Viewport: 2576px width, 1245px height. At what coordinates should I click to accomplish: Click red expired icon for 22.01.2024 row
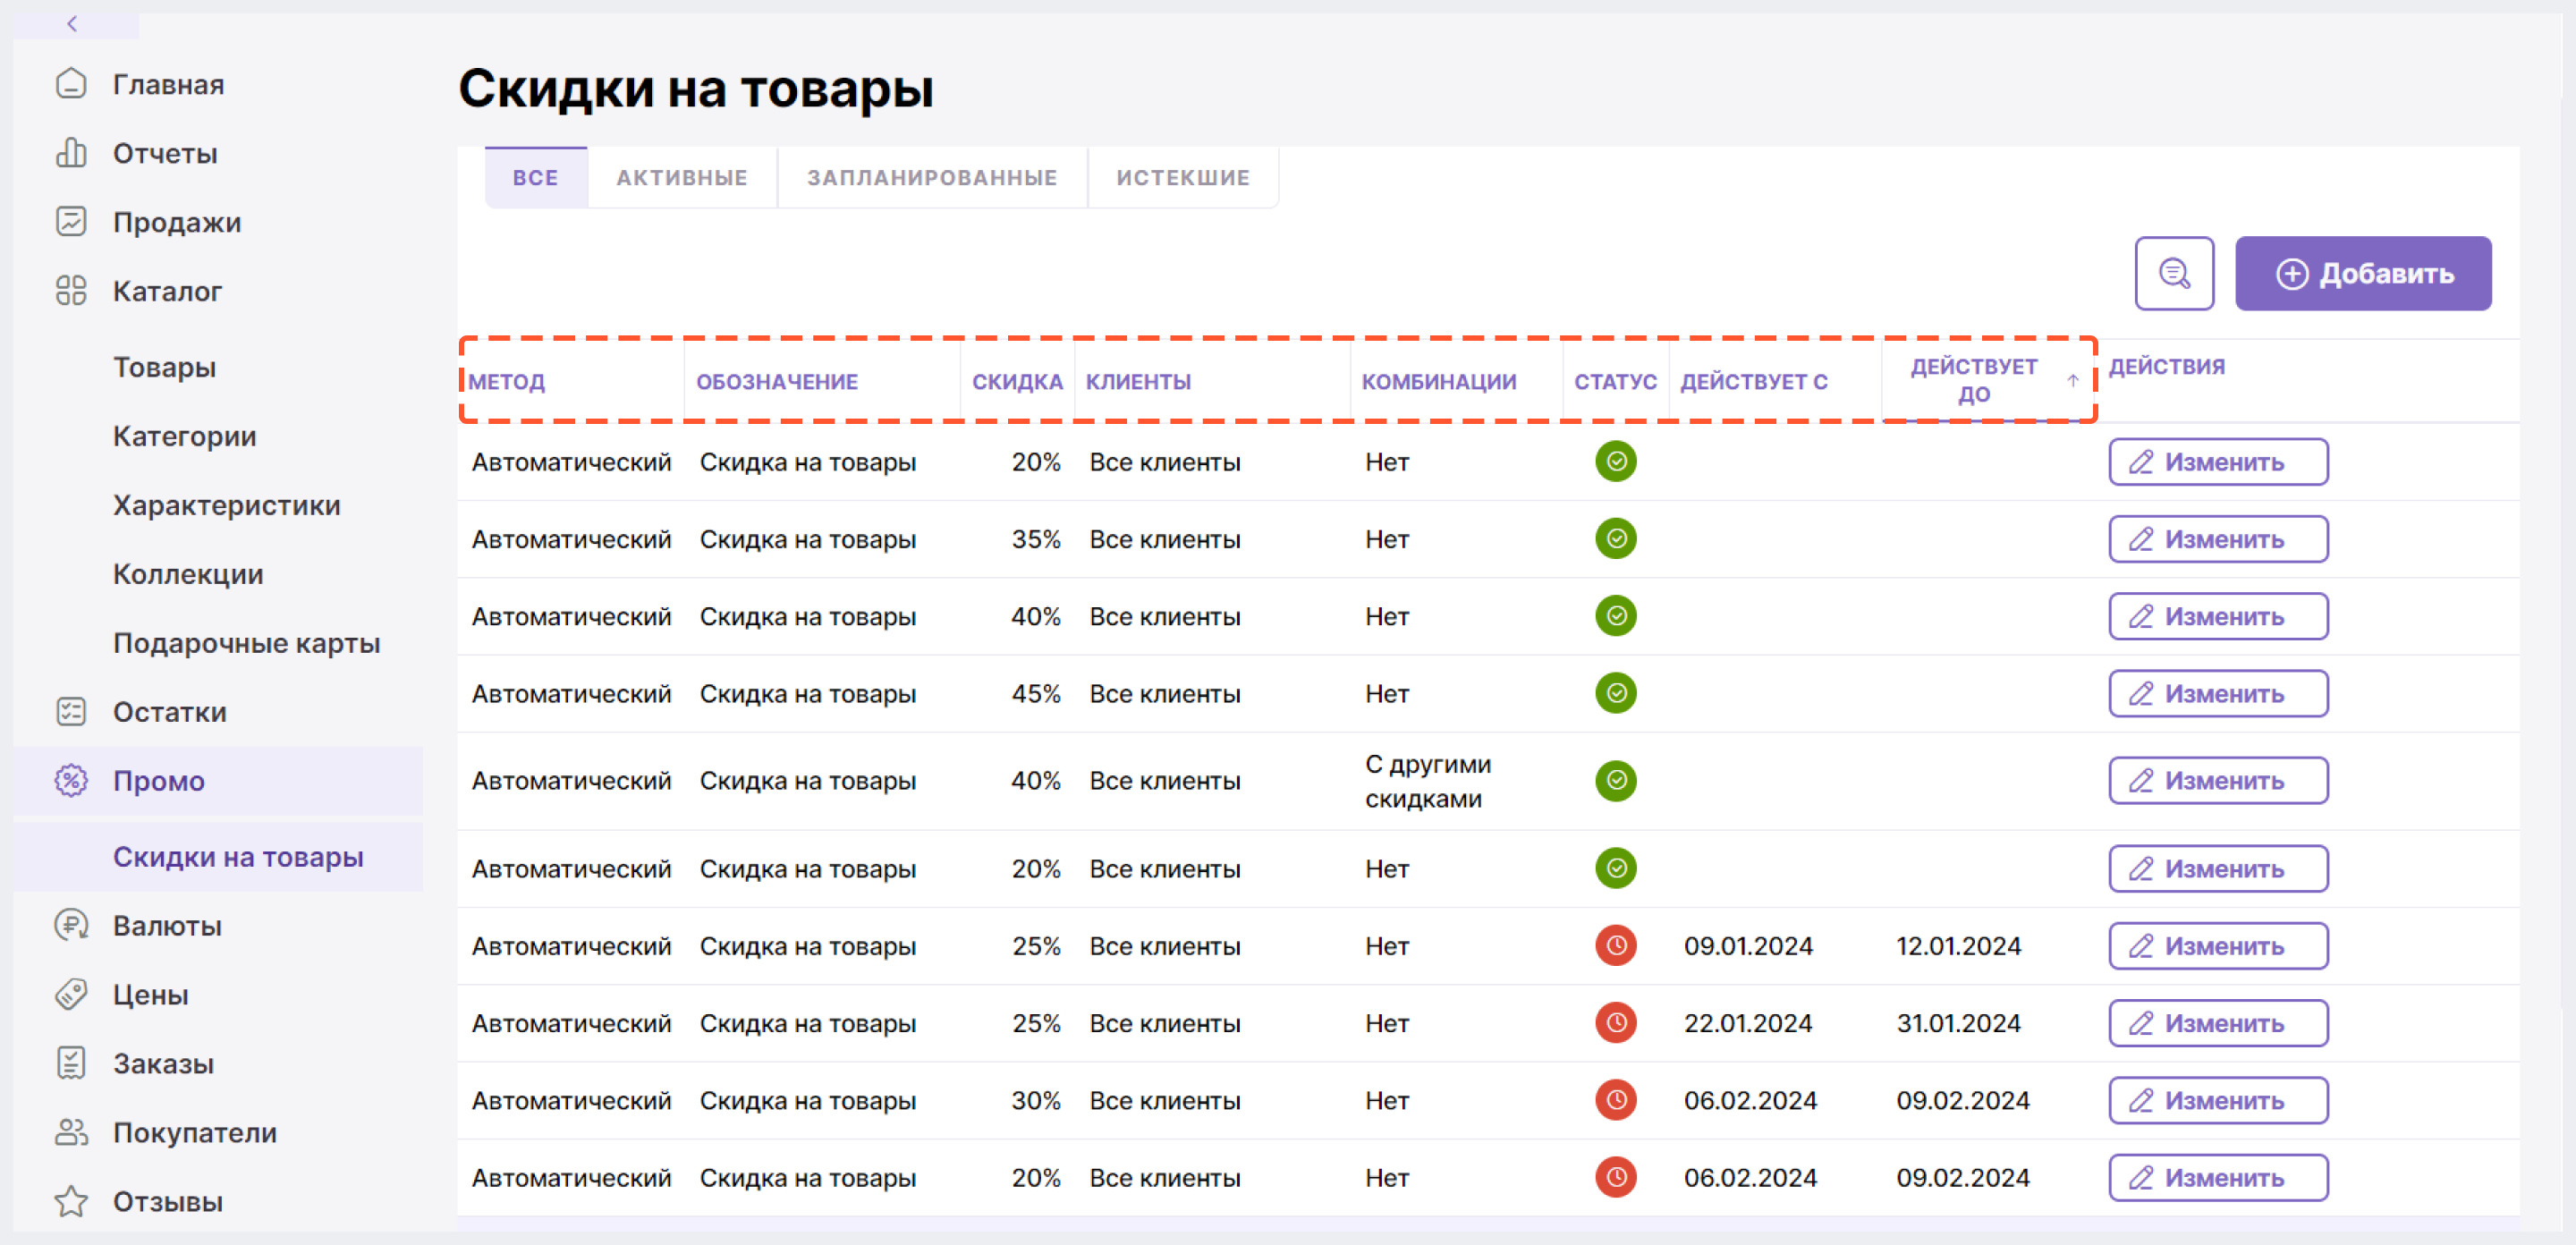(x=1616, y=1023)
